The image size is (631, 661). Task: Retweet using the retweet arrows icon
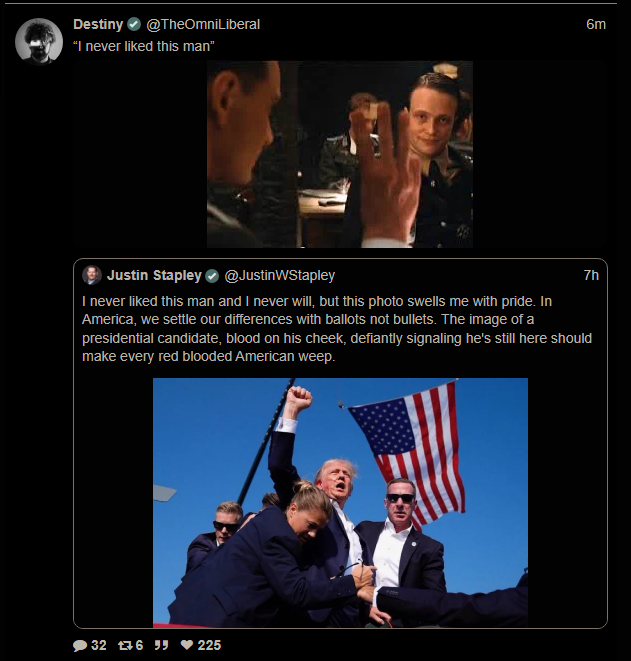point(125,645)
